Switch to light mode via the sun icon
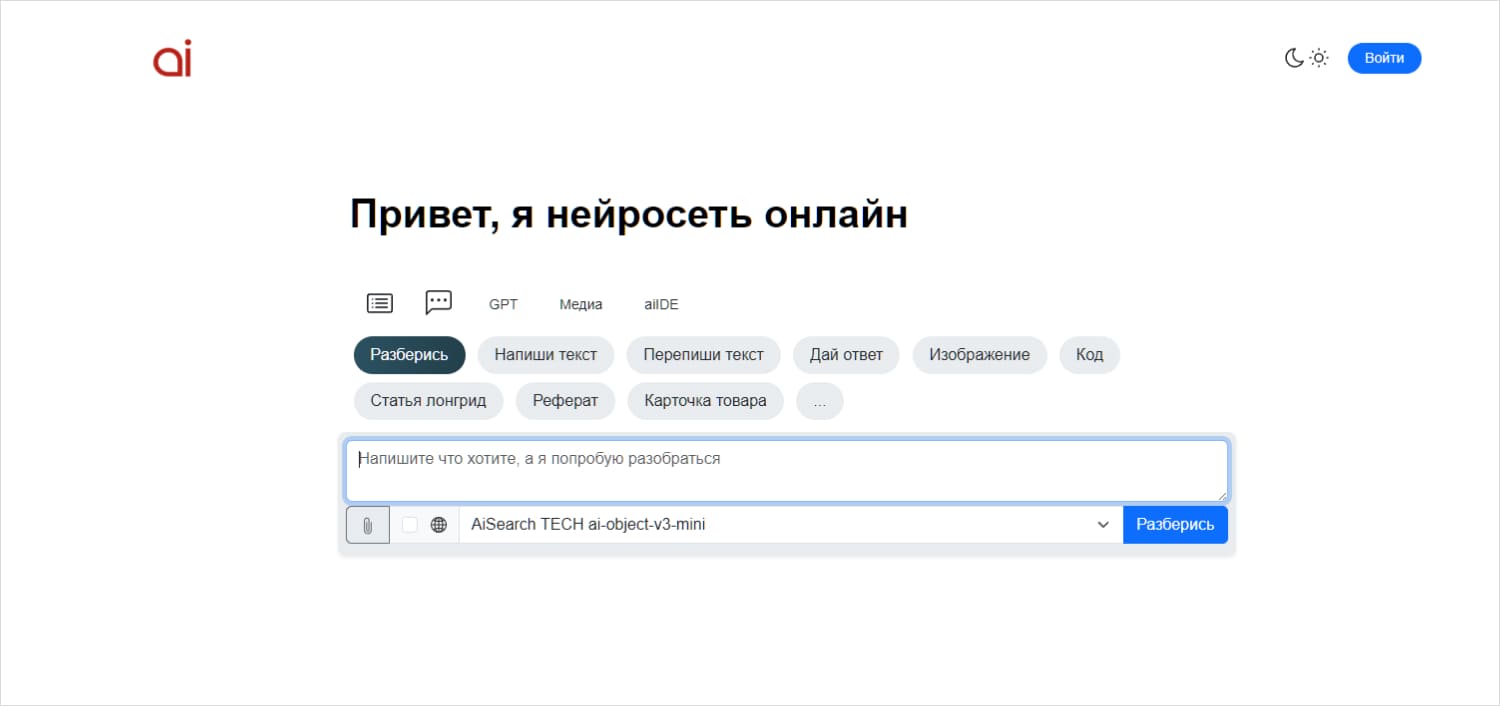 click(1319, 58)
